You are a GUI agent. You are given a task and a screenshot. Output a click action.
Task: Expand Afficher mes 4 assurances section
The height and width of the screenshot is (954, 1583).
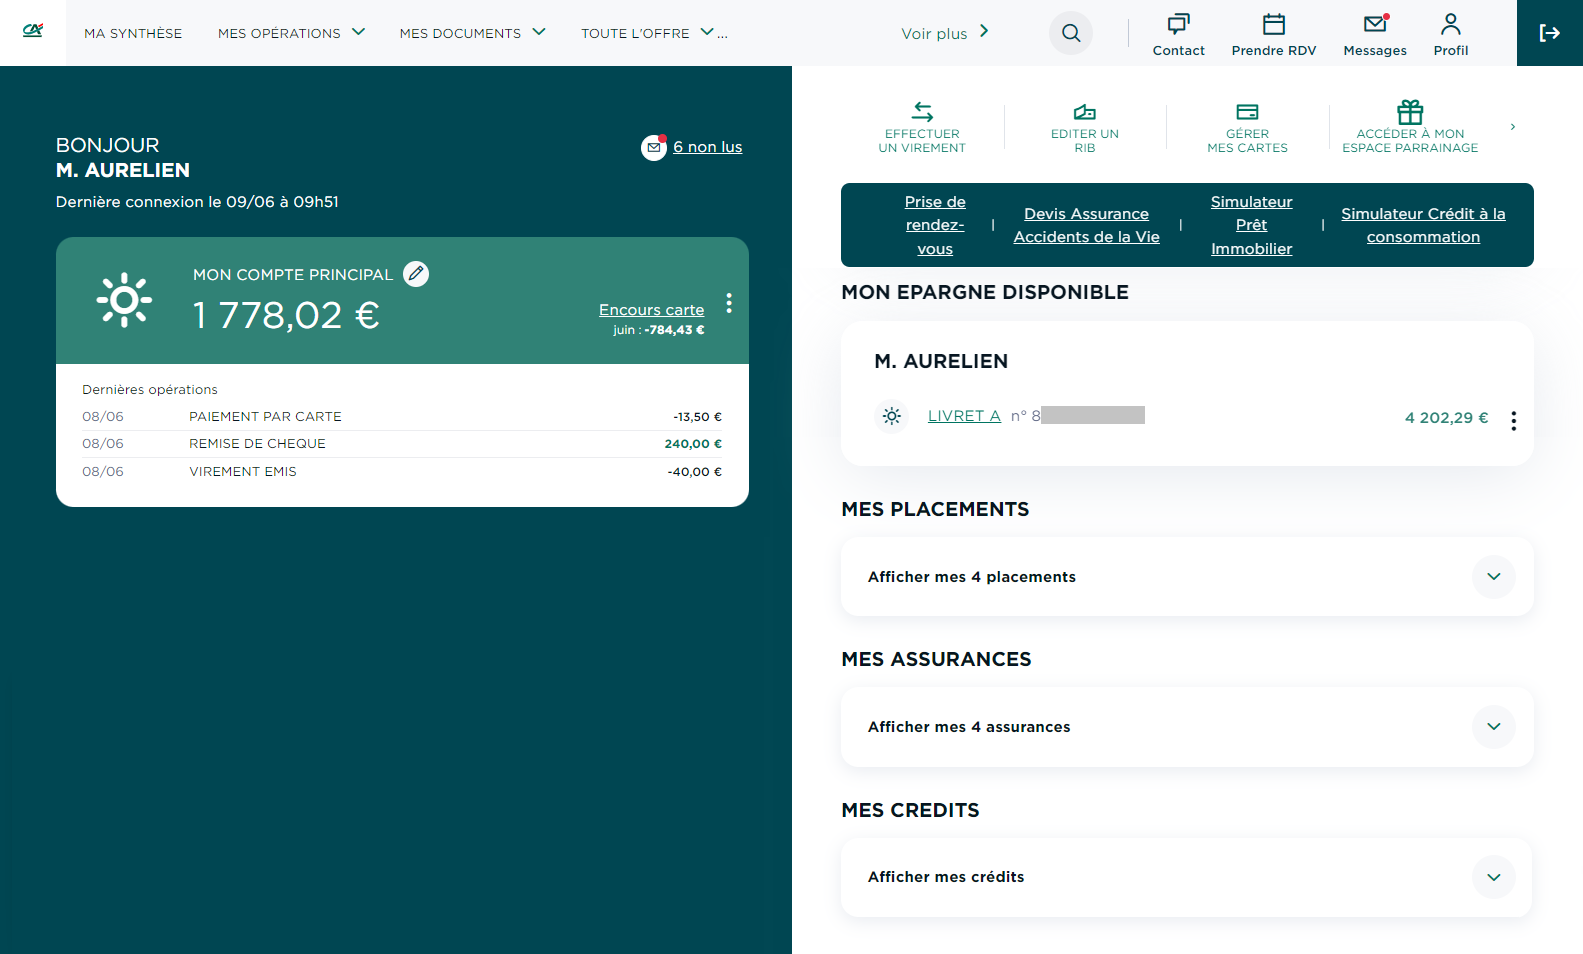point(1493,727)
